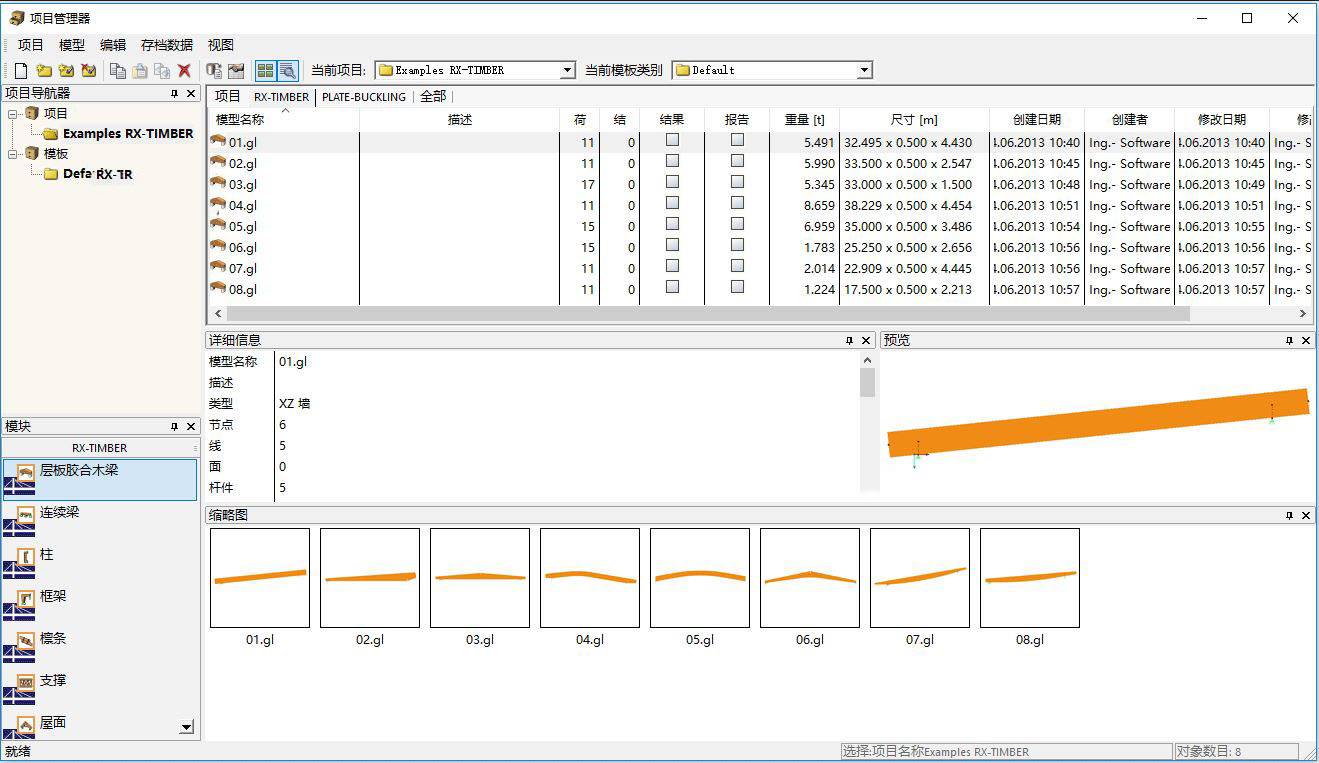This screenshot has width=1319, height=763.
Task: Close the 预览 panel
Action: (1305, 341)
